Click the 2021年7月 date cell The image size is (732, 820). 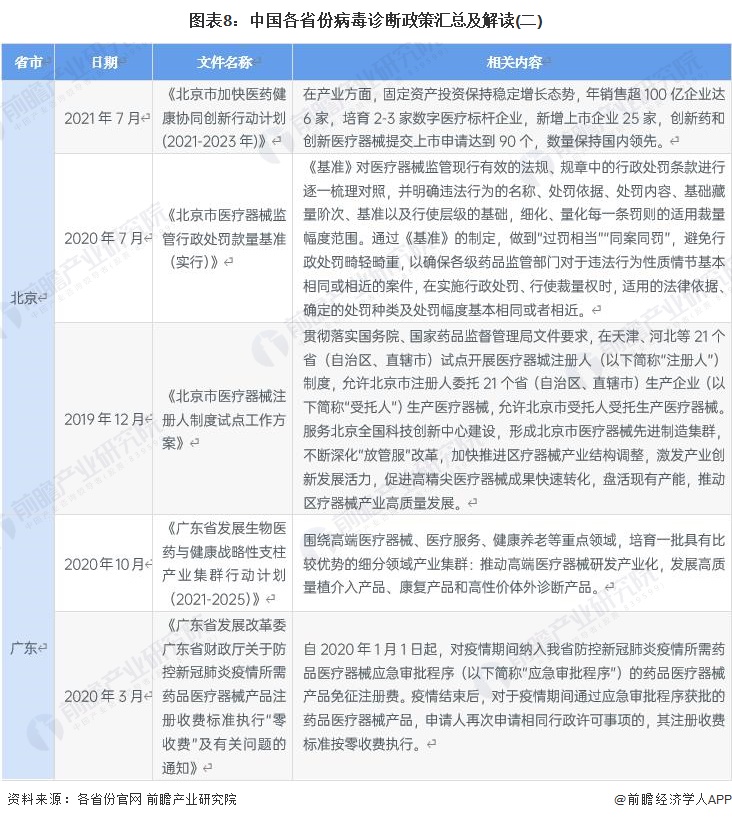tap(104, 117)
